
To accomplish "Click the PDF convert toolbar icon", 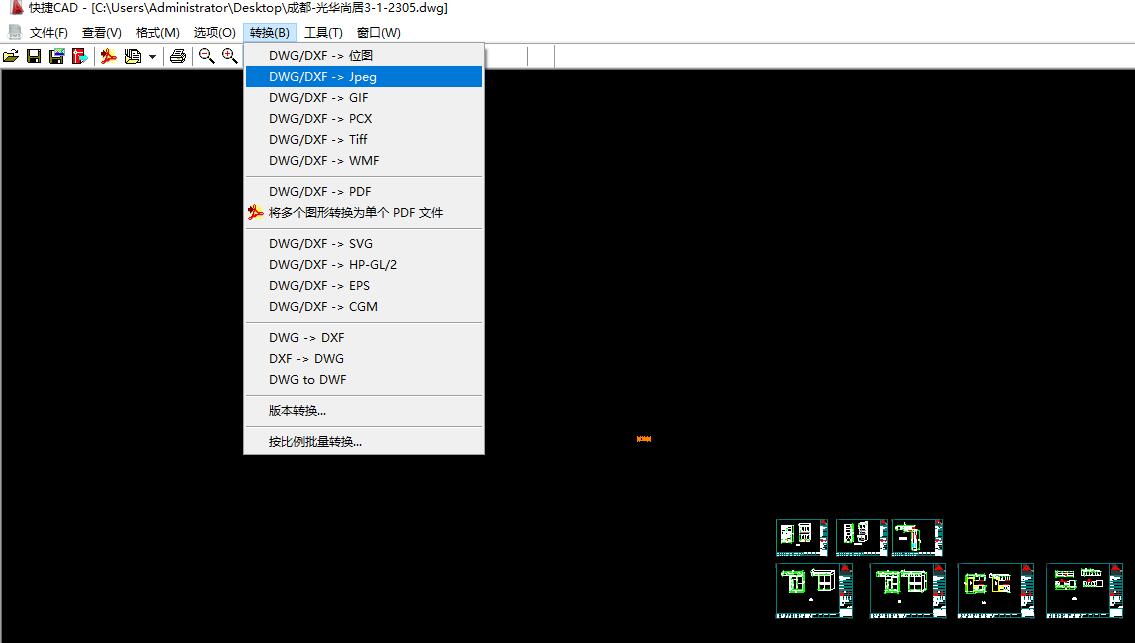I will pos(108,56).
